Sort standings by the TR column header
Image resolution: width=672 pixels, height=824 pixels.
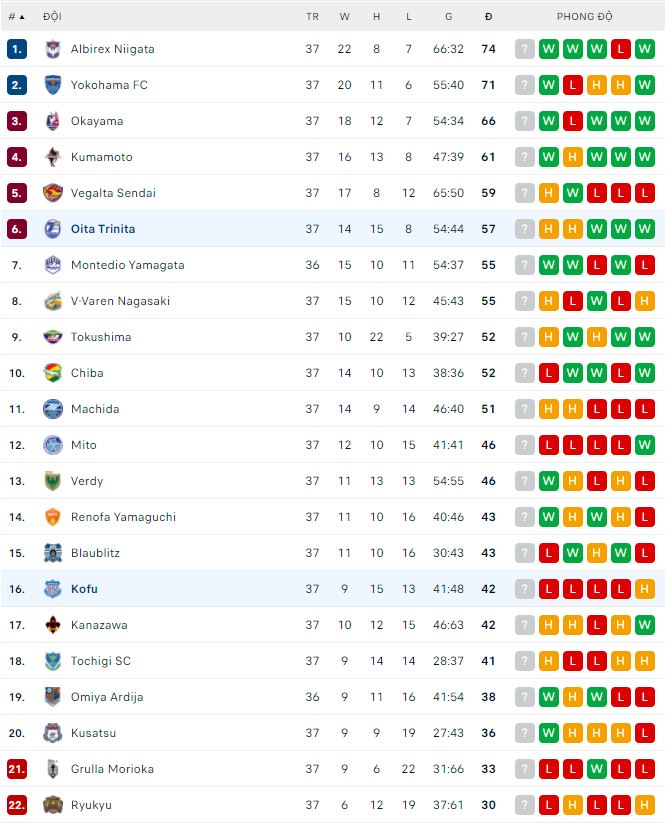pyautogui.click(x=312, y=17)
